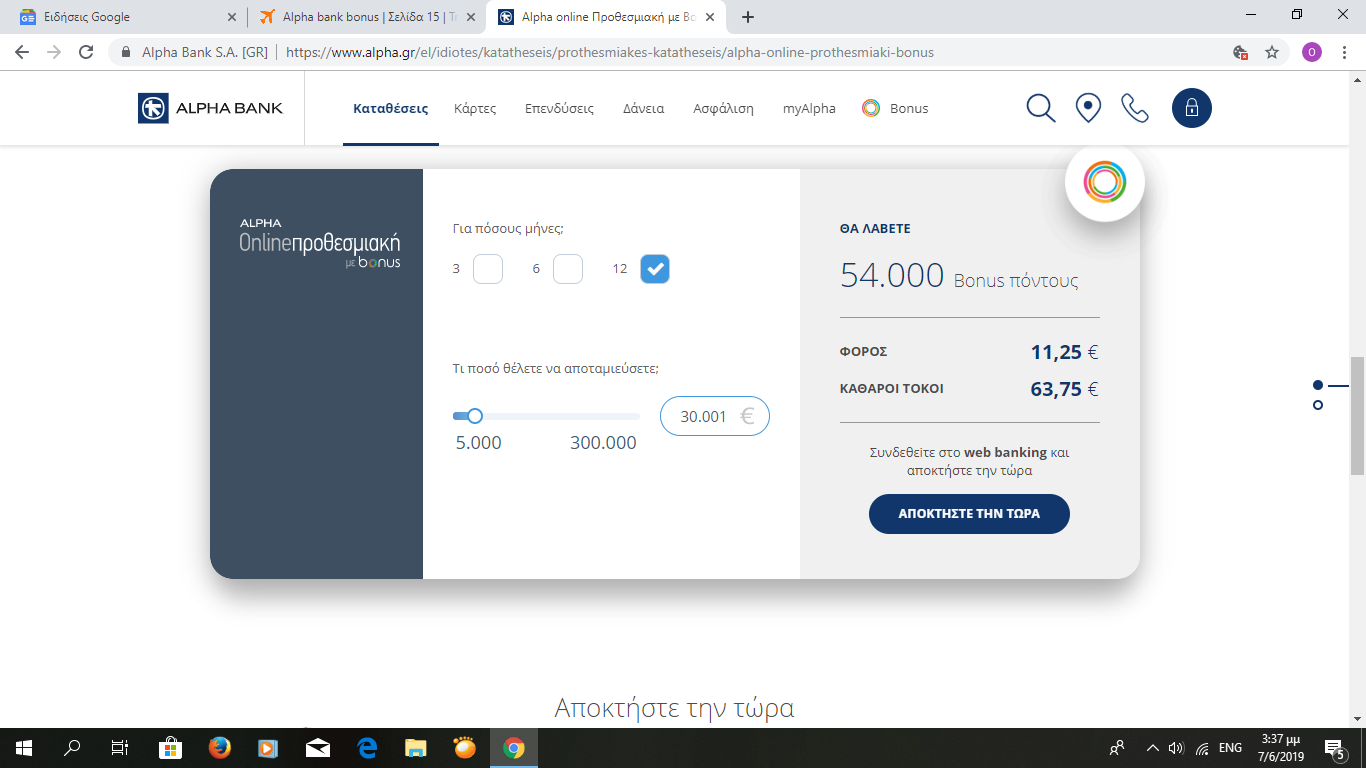Click the Alpha Bank logo

211,108
